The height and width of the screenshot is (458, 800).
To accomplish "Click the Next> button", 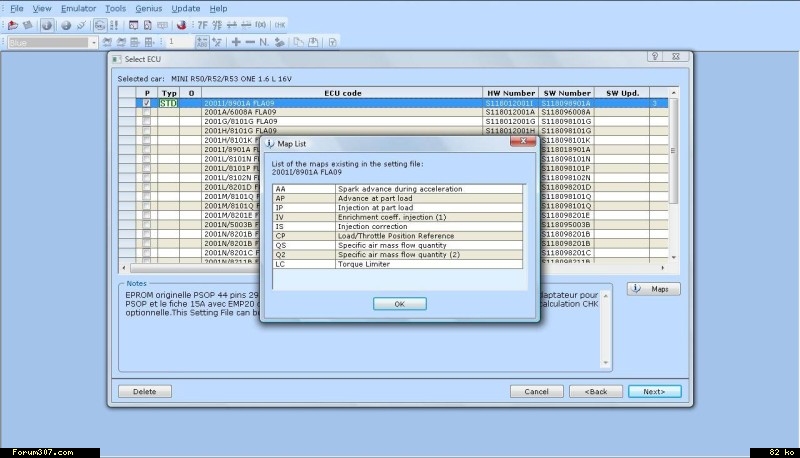I will [654, 391].
